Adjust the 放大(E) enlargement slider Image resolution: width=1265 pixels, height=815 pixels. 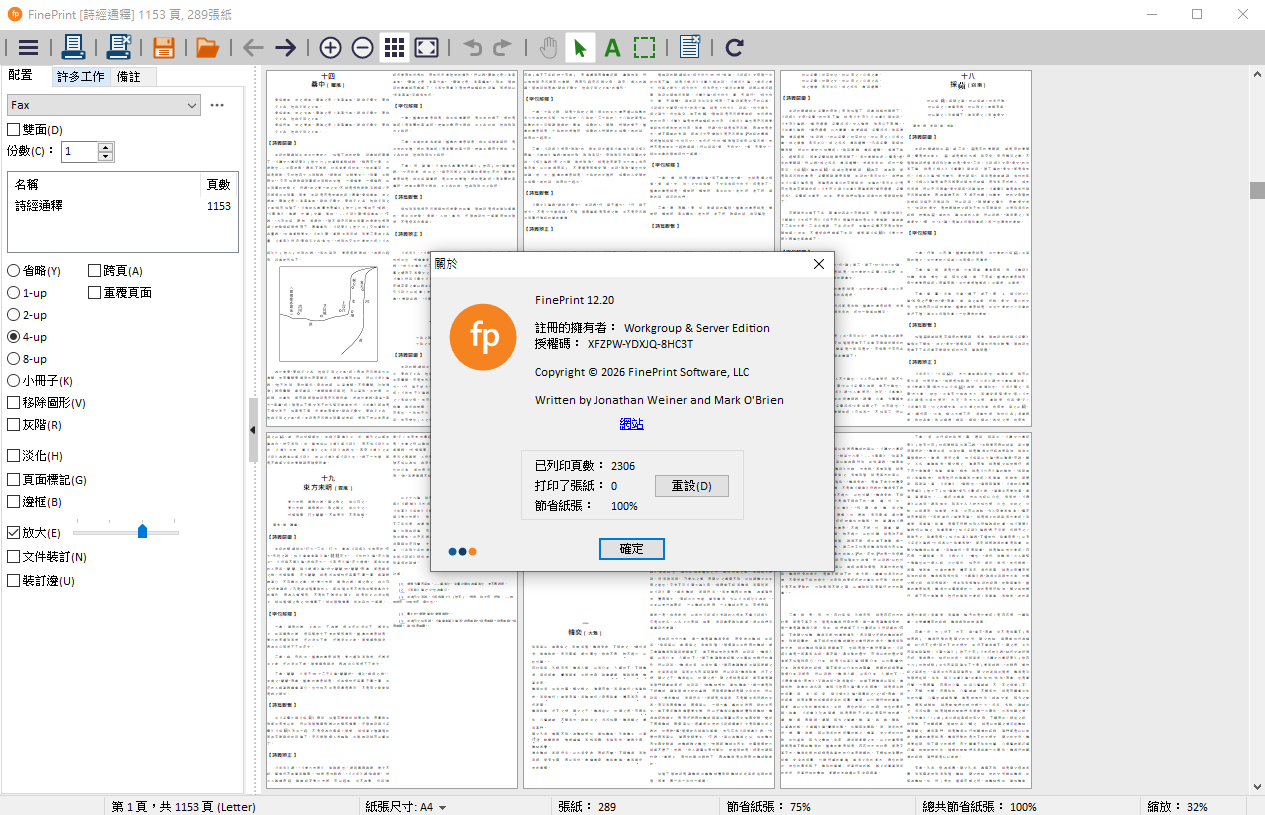point(141,532)
